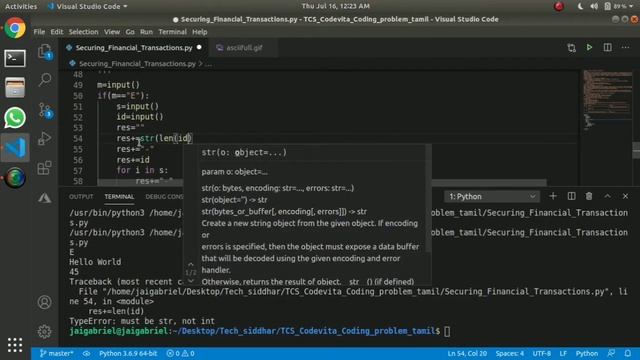Create a new terminal with plus icon
The width and height of the screenshot is (640, 360).
click(553, 196)
